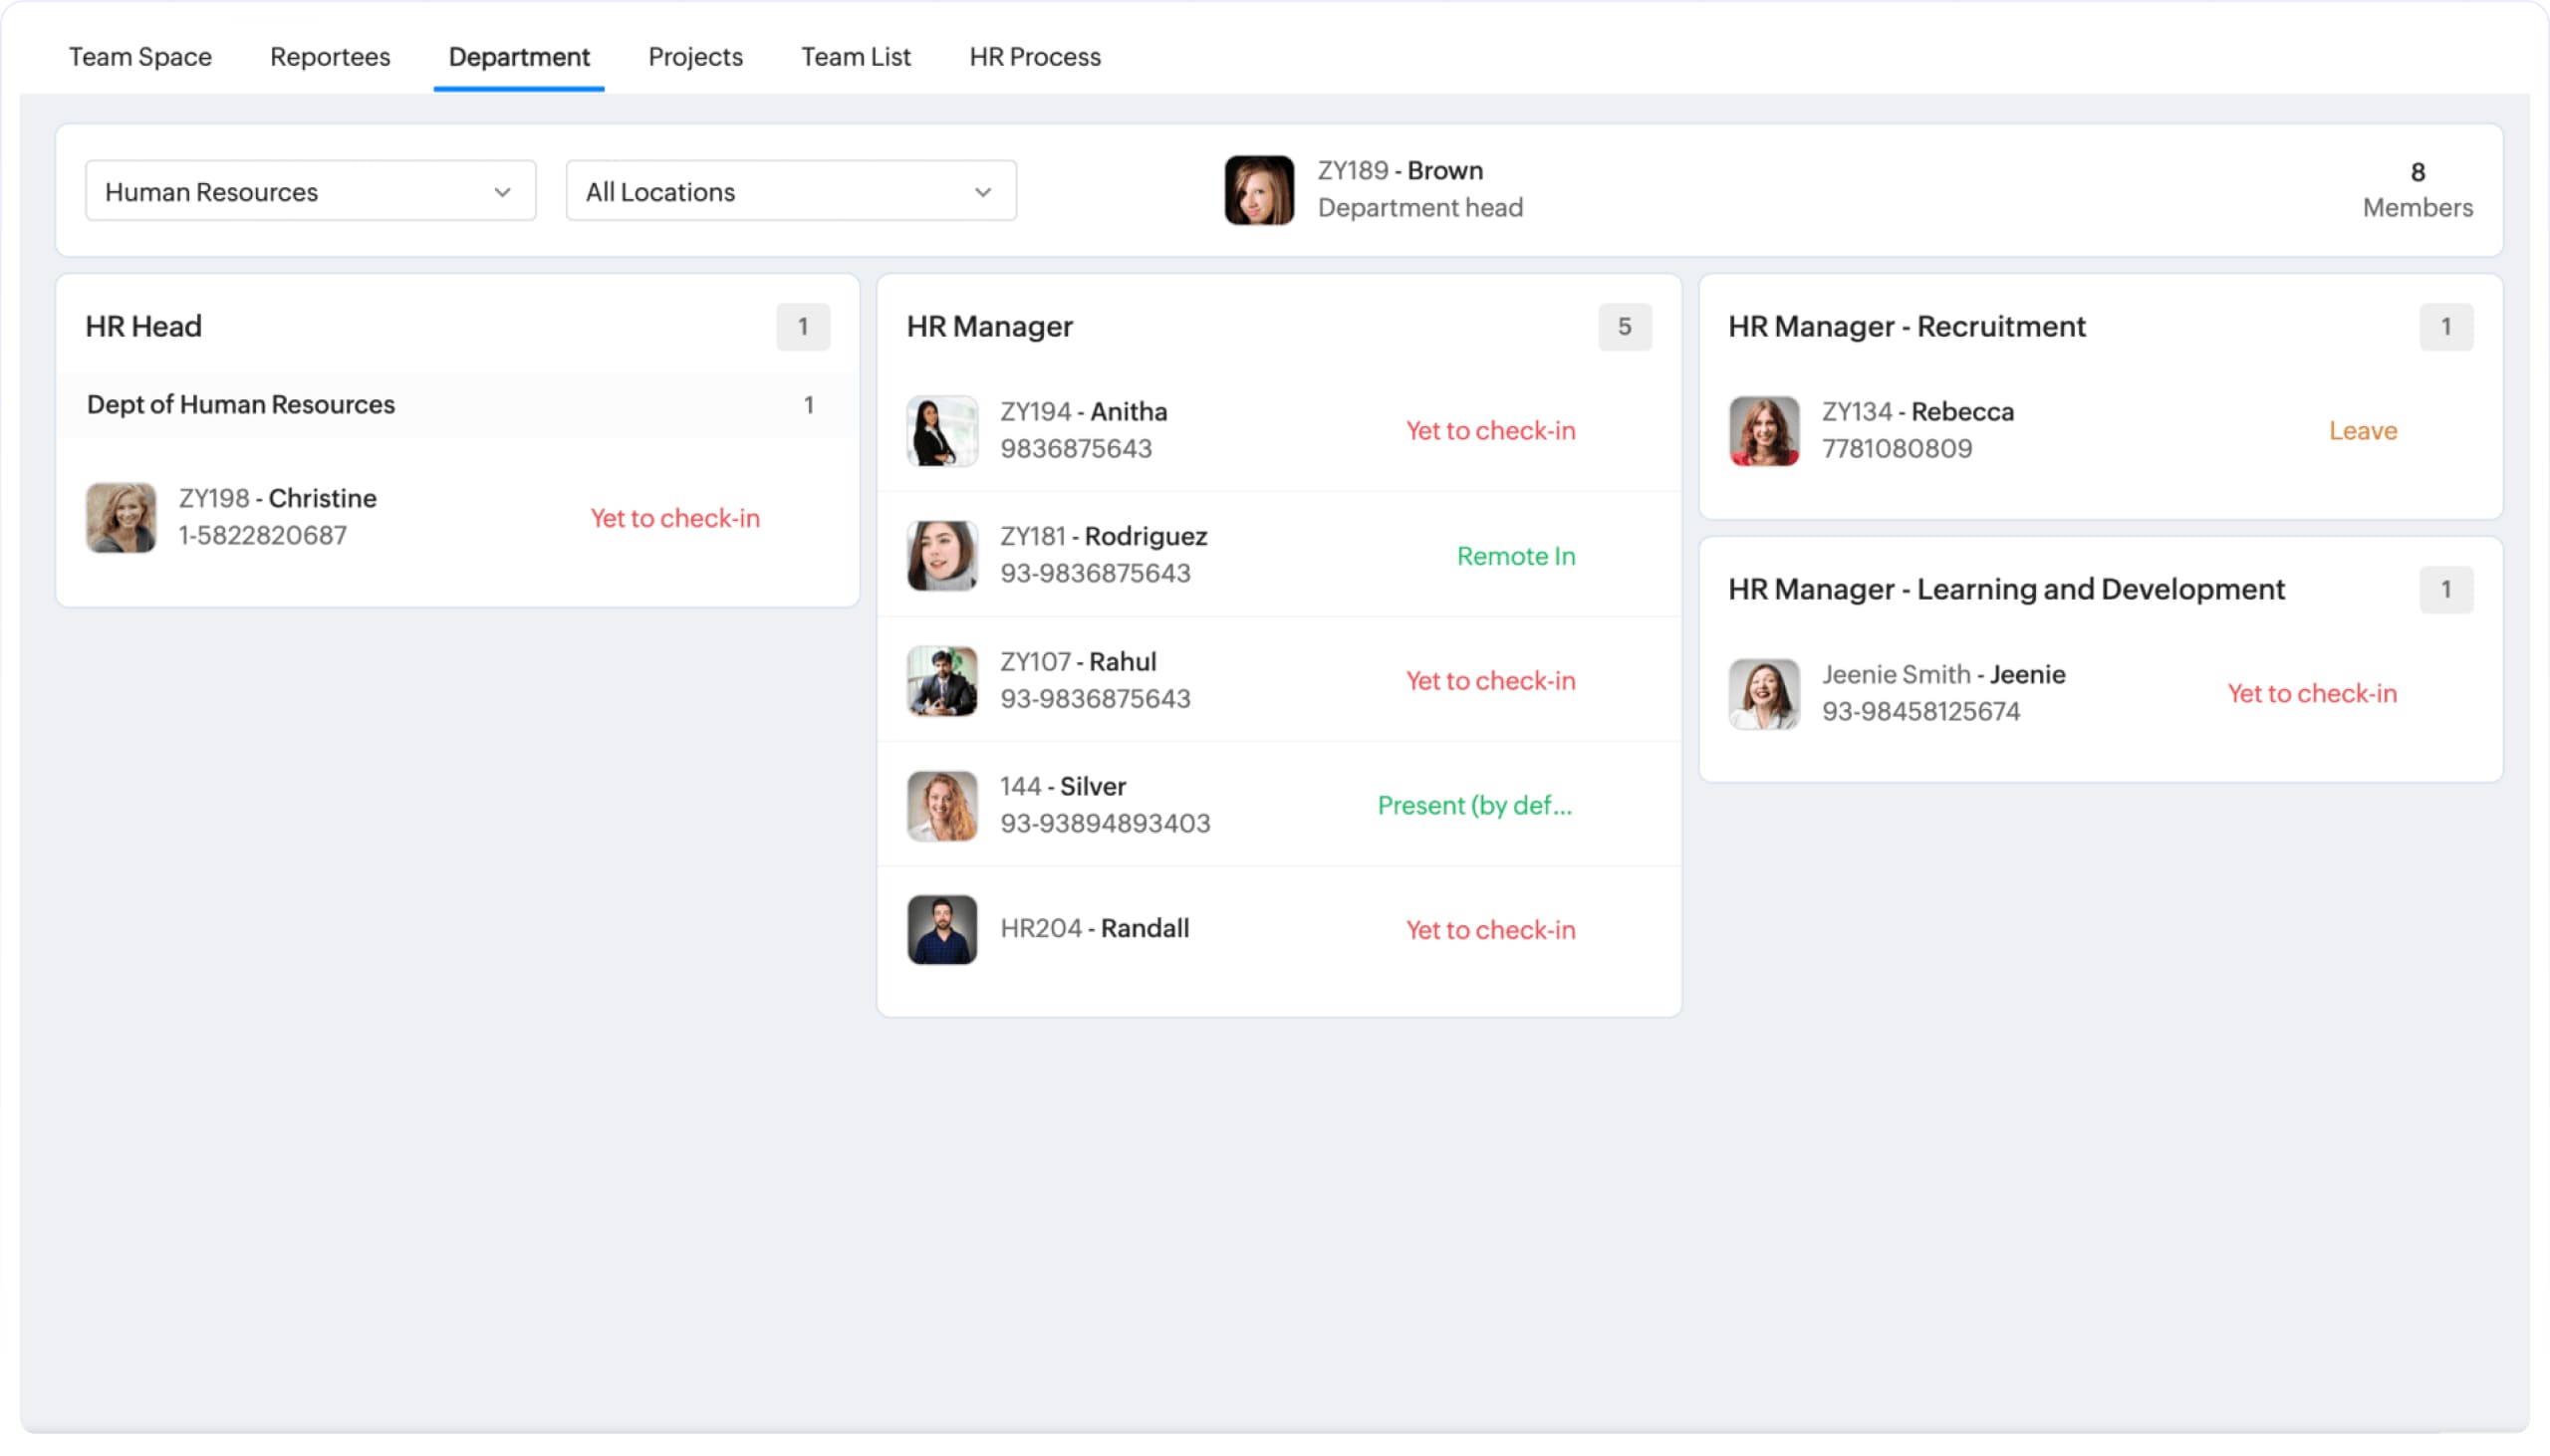Click the Reportees menu item
This screenshot has width=2550, height=1456.
[x=331, y=56]
